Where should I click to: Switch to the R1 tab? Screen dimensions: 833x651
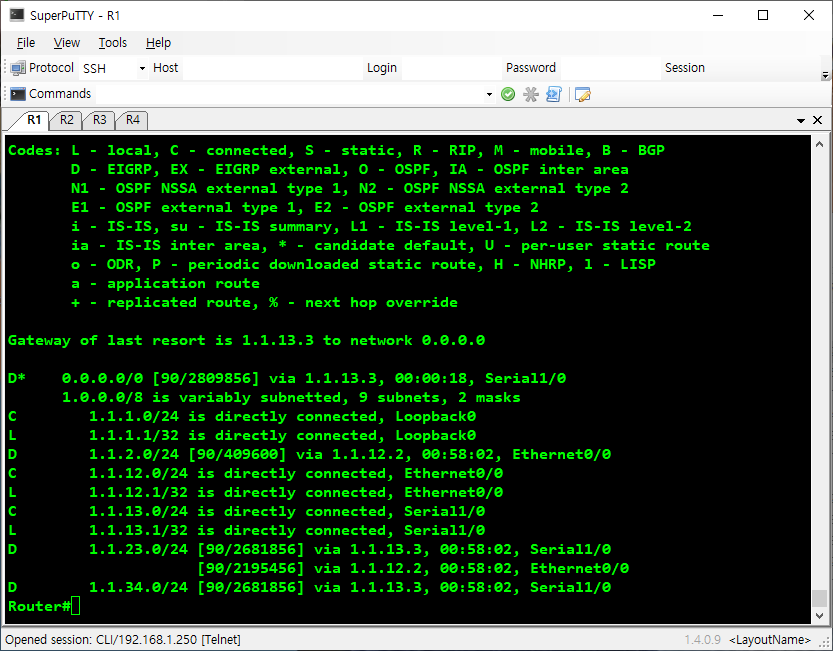tap(34, 120)
